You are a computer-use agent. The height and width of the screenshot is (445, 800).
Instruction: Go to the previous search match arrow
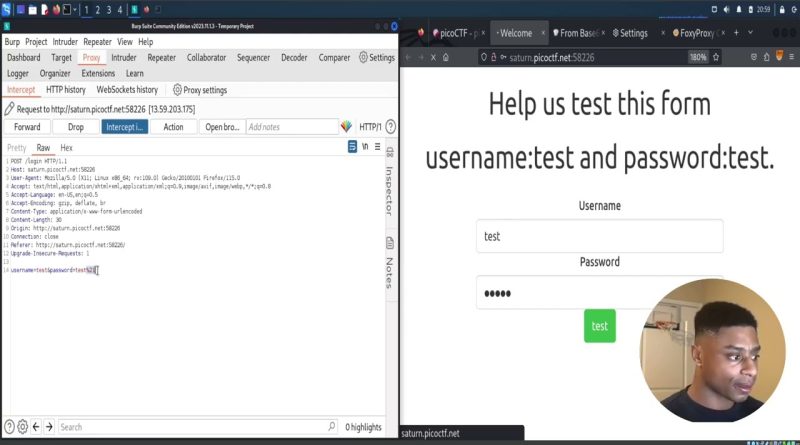(36, 427)
